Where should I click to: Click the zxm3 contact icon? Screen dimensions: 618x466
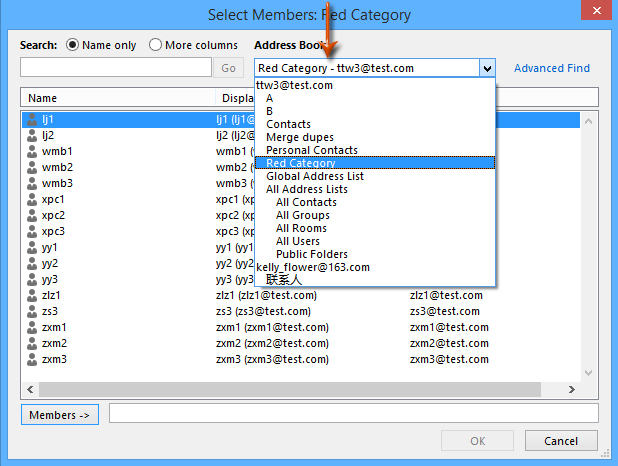point(32,360)
